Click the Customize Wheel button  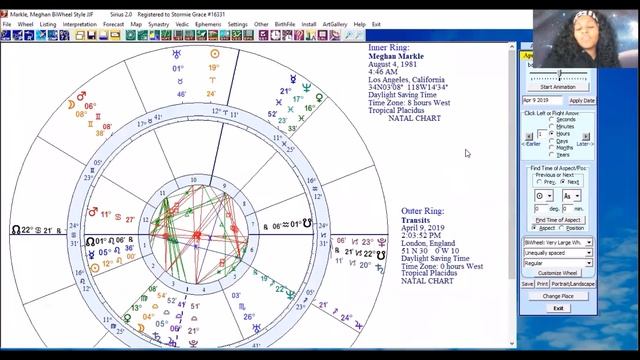(557, 273)
